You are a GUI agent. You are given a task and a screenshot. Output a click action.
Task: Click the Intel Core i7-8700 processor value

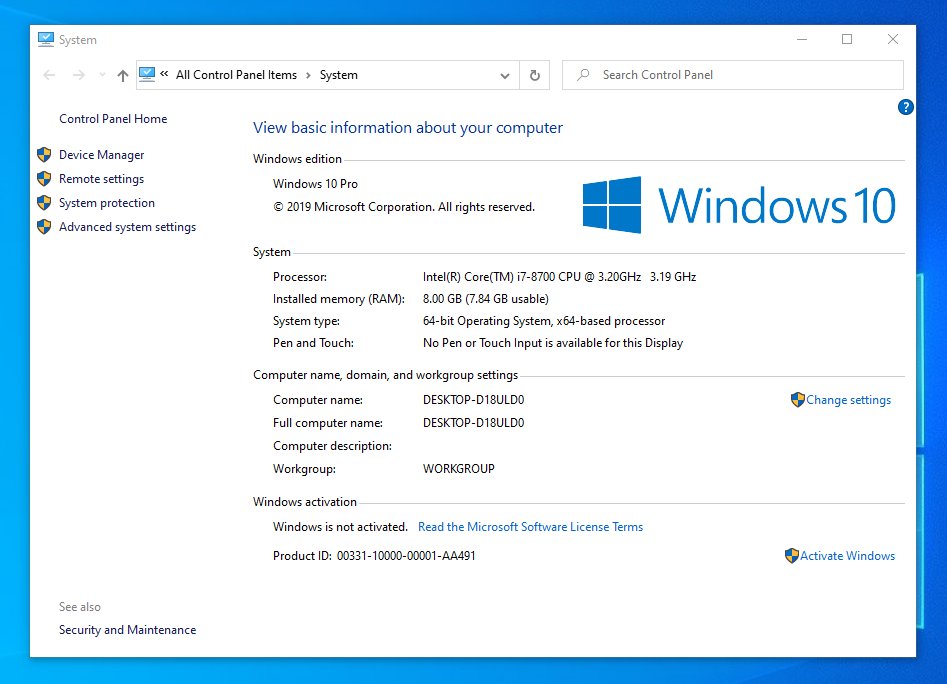(x=559, y=277)
